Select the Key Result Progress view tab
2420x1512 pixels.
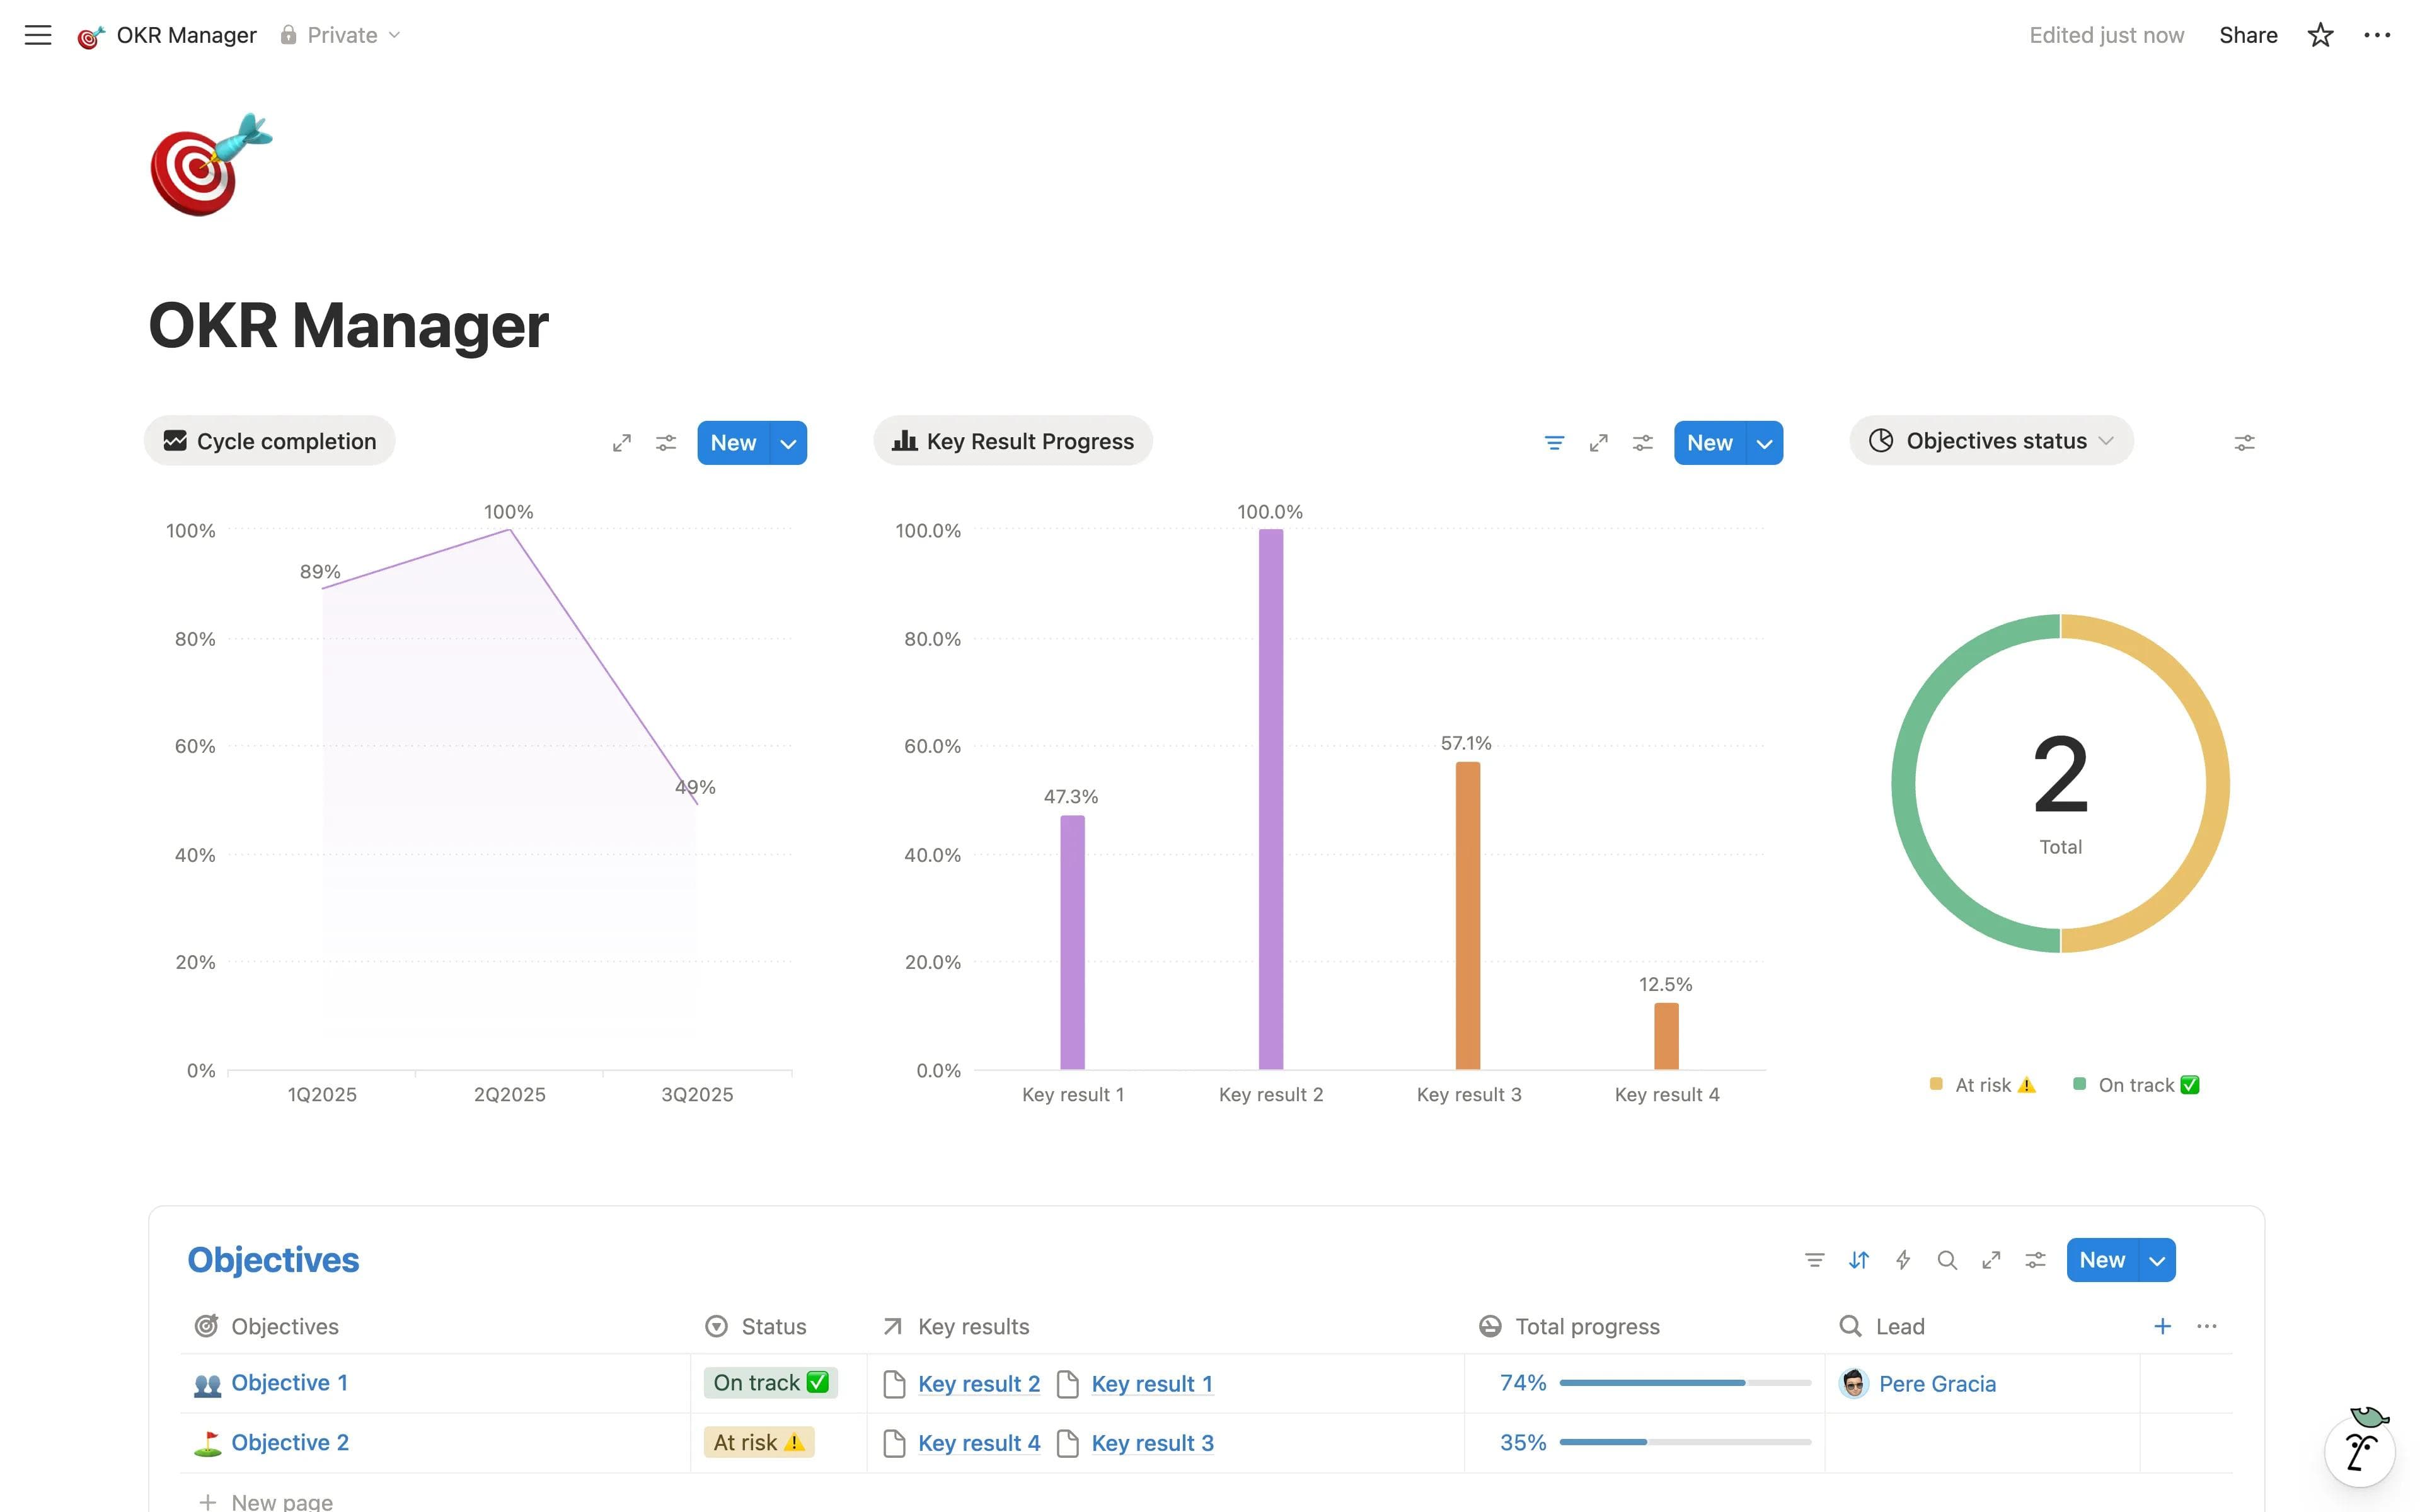tap(1013, 441)
